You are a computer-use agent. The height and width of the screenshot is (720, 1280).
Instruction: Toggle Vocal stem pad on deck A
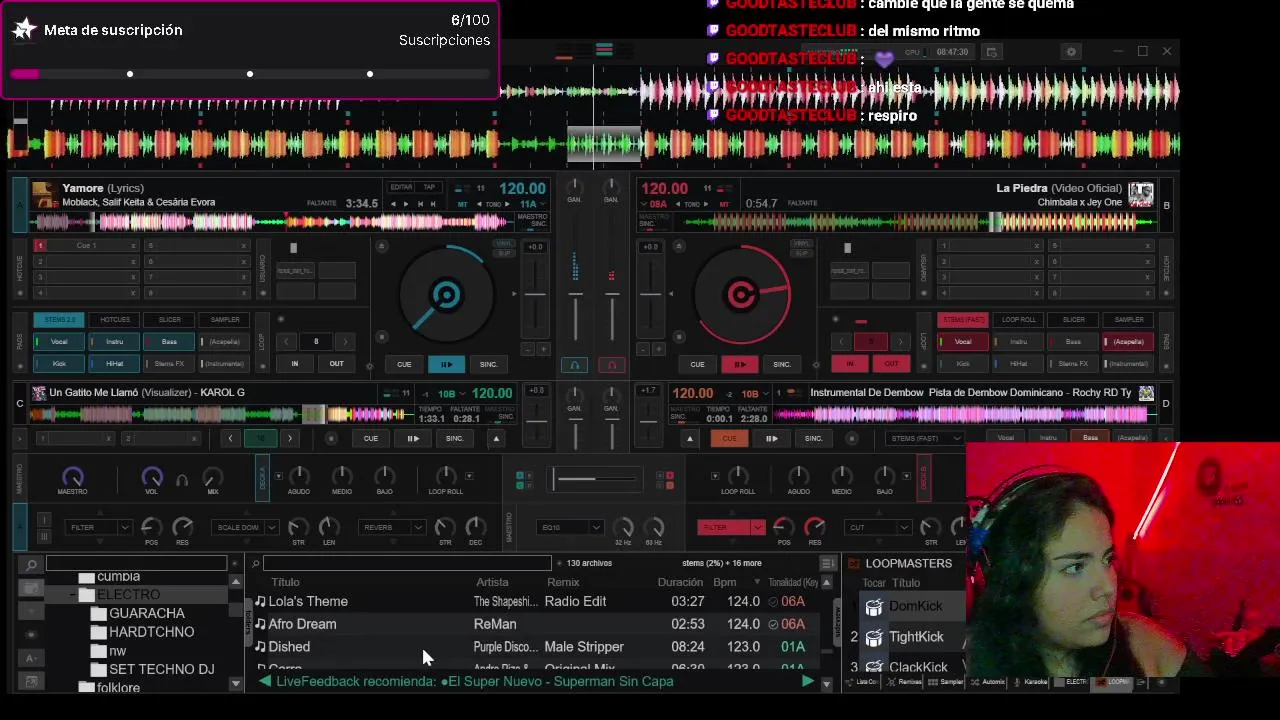pos(59,342)
